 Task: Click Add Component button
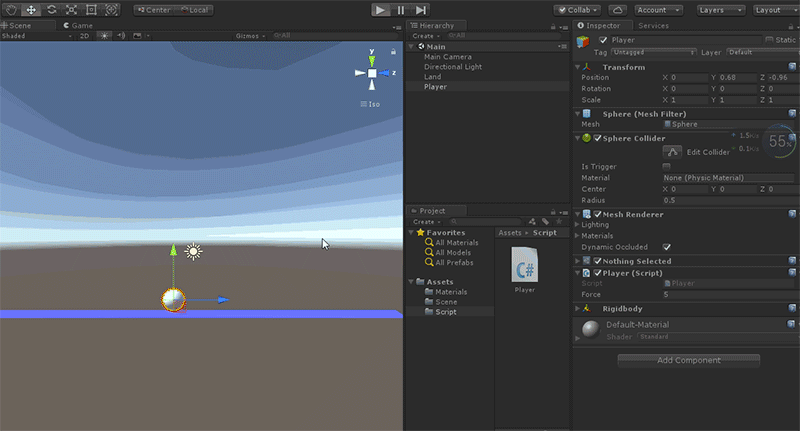[x=688, y=360]
